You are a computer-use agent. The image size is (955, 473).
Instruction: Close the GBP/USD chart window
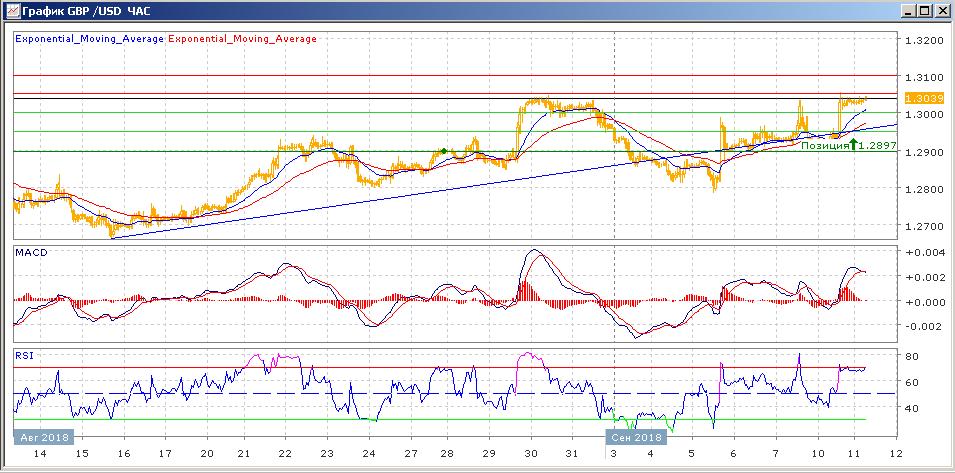coord(942,11)
